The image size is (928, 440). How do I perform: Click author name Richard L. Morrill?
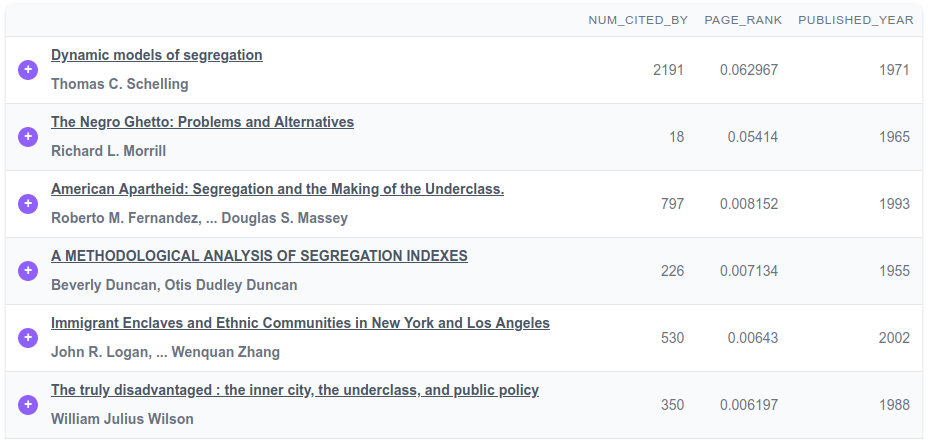(108, 151)
